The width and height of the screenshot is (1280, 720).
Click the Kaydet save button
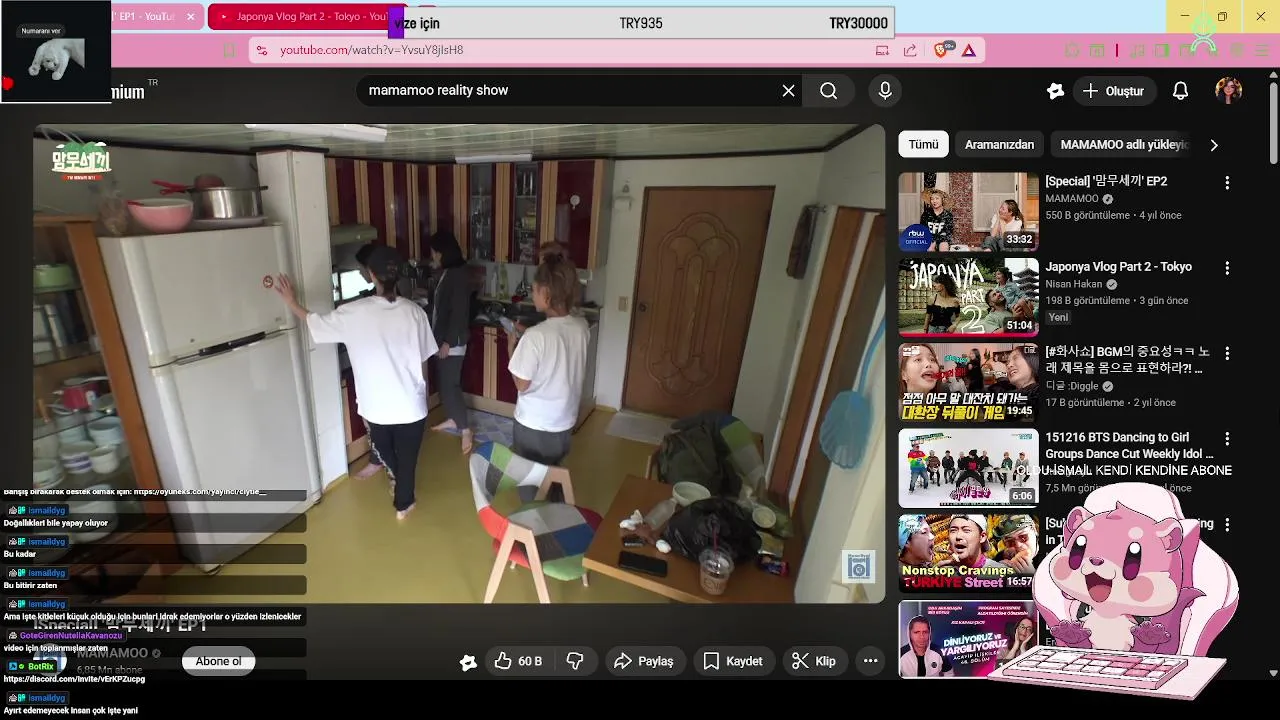733,661
